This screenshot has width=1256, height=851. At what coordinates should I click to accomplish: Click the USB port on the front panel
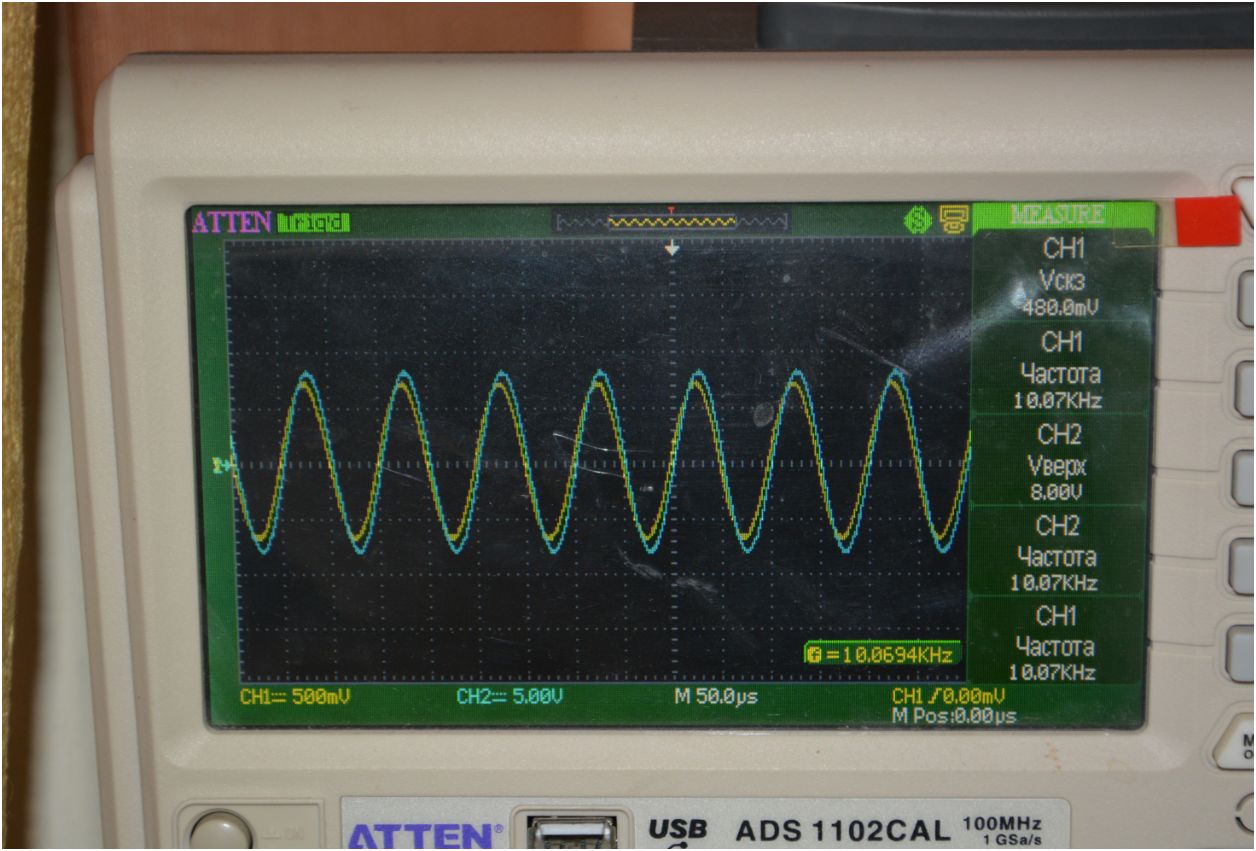[572, 830]
